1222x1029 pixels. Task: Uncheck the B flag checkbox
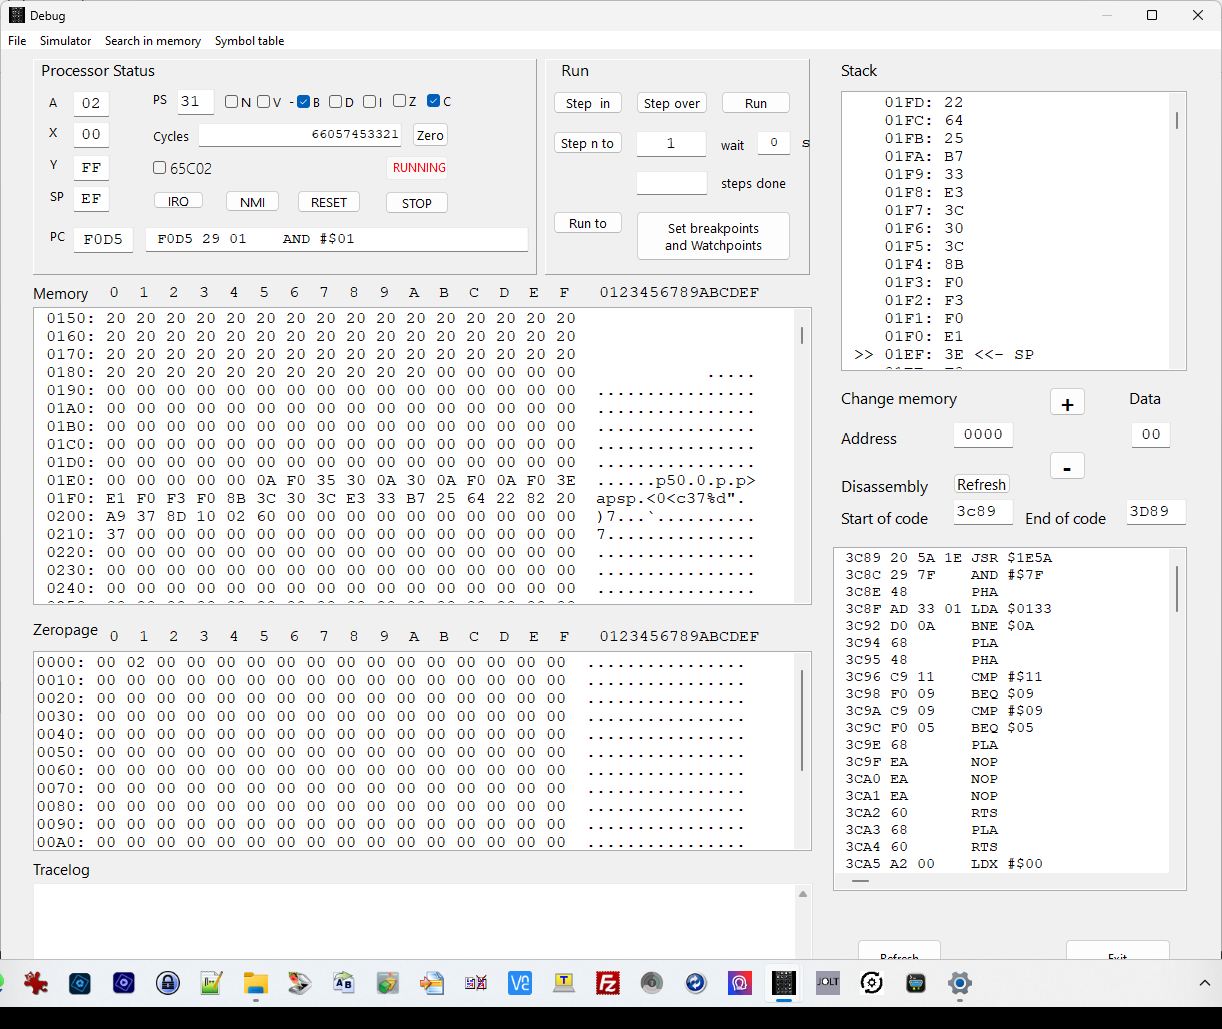click(x=303, y=101)
